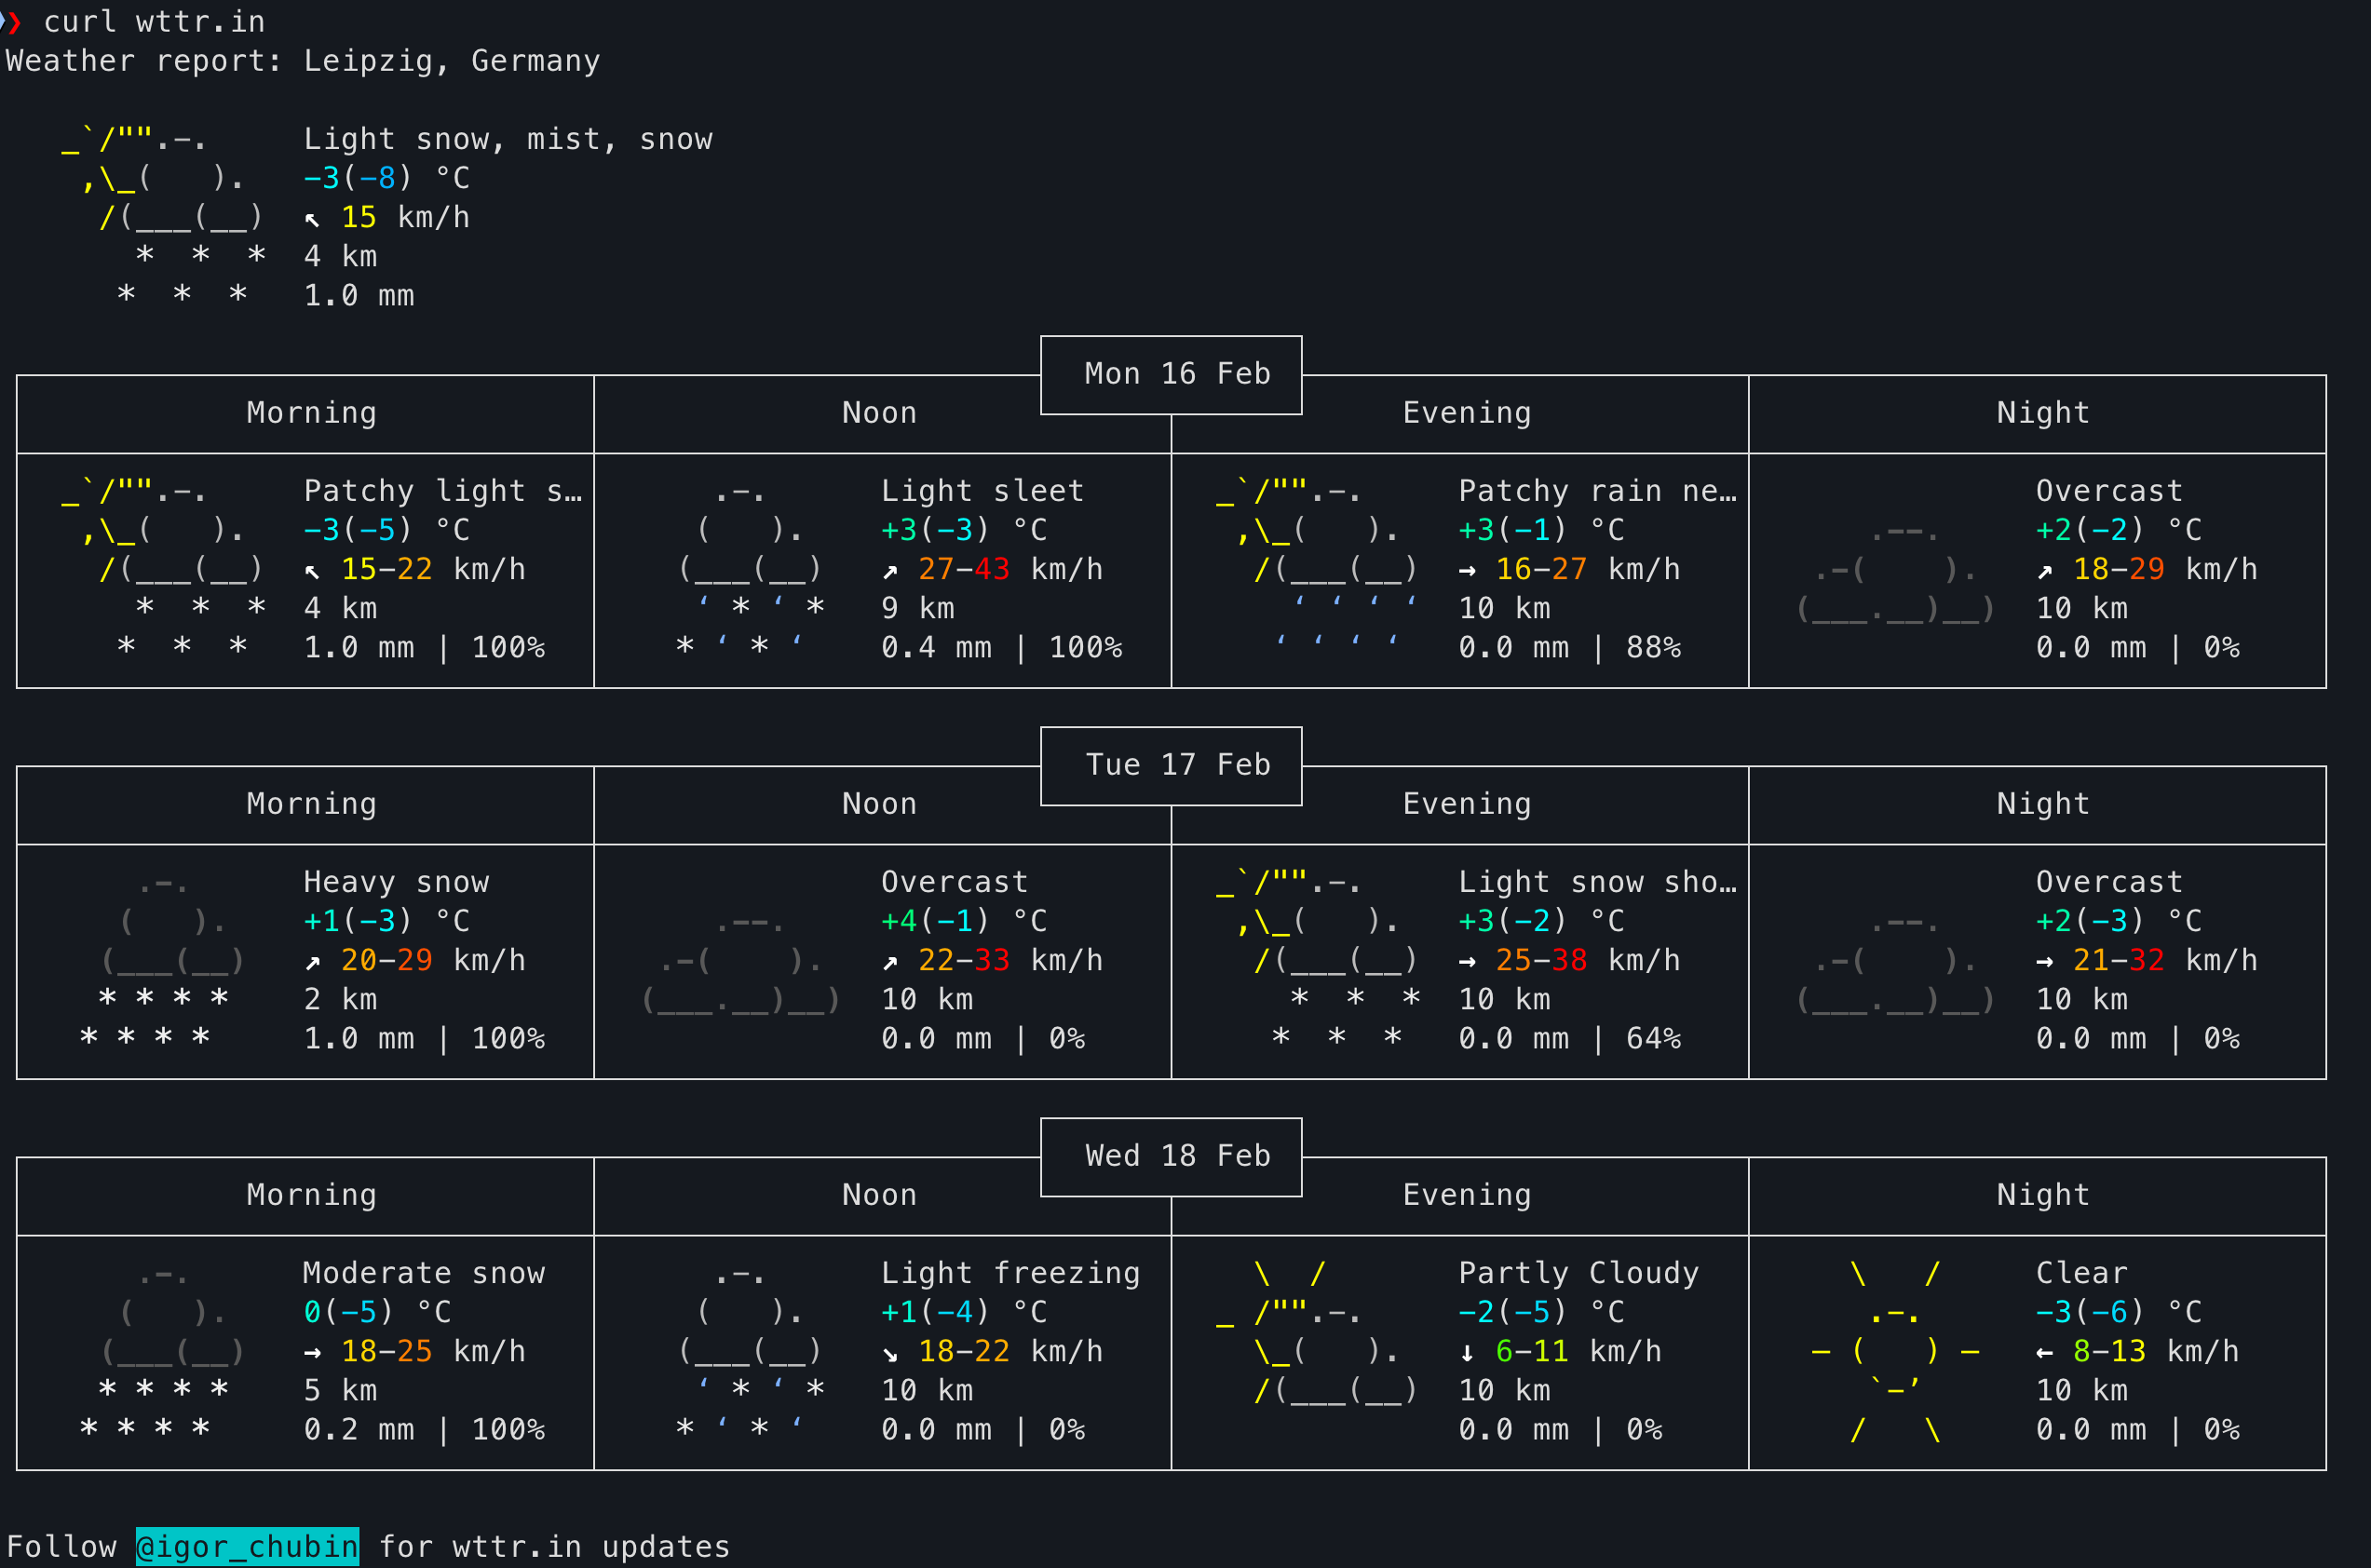
Task: Click the Night column header for Monday
Action: pos(2042,413)
